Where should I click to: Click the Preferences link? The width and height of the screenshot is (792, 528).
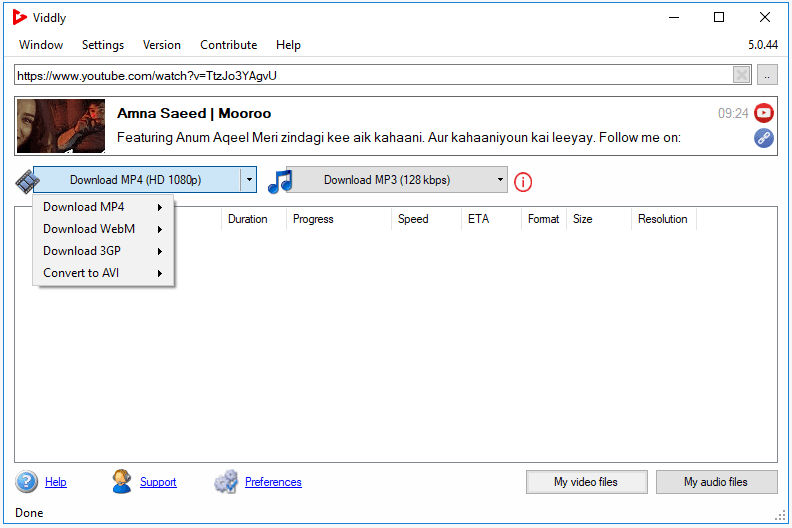click(273, 482)
